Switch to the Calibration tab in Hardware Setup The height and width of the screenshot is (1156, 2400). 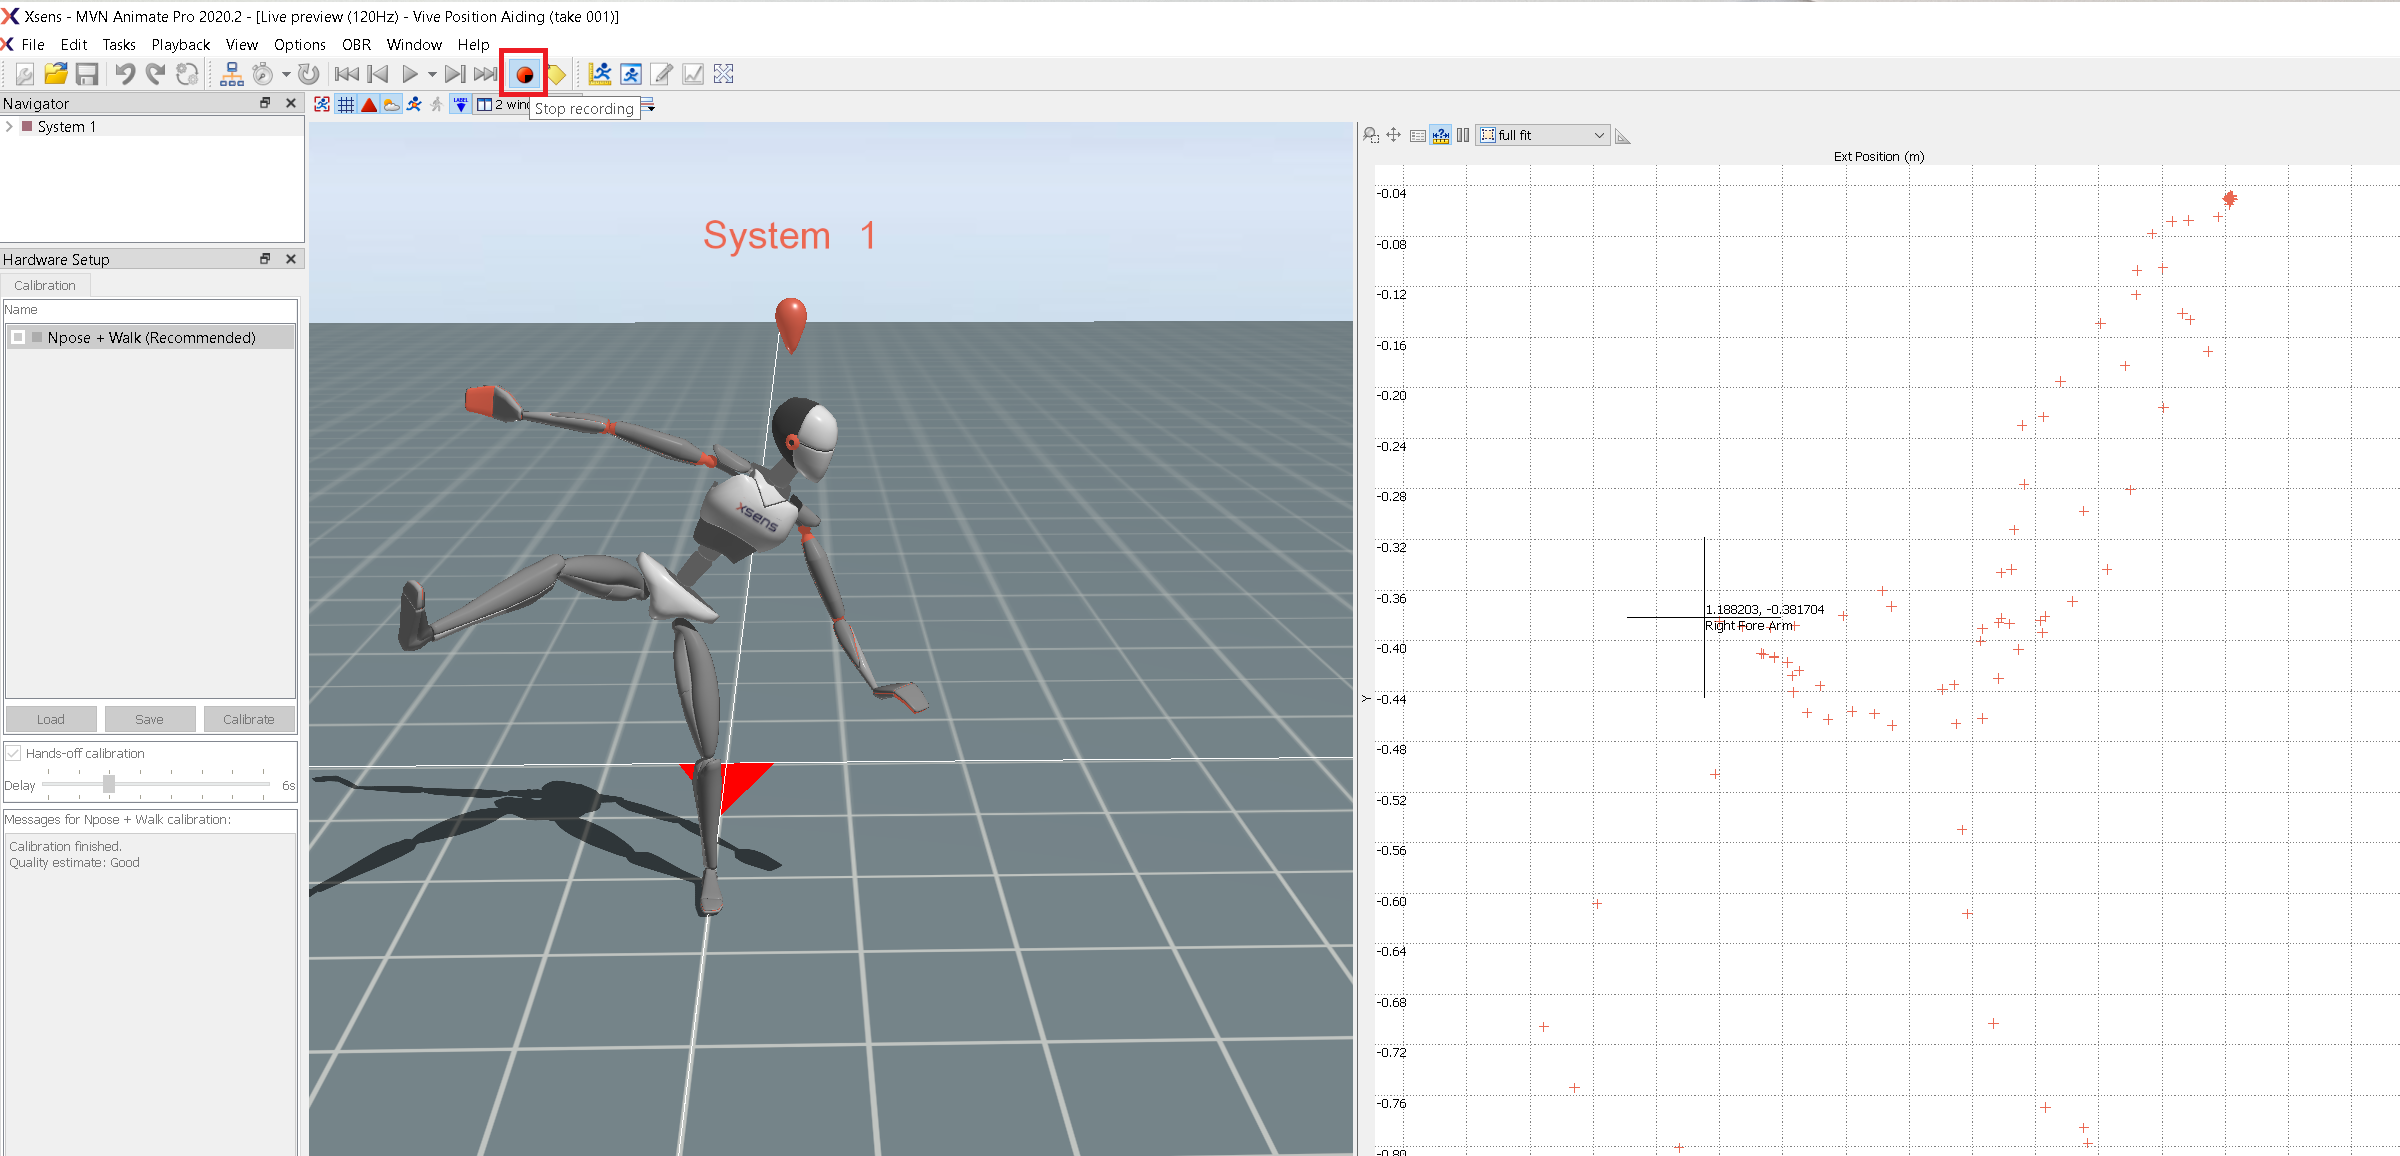pos(45,285)
